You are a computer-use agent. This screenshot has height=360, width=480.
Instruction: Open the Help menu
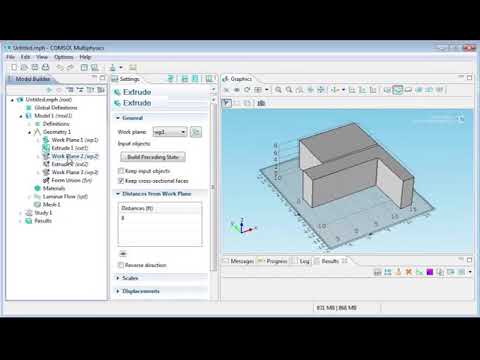click(x=85, y=57)
